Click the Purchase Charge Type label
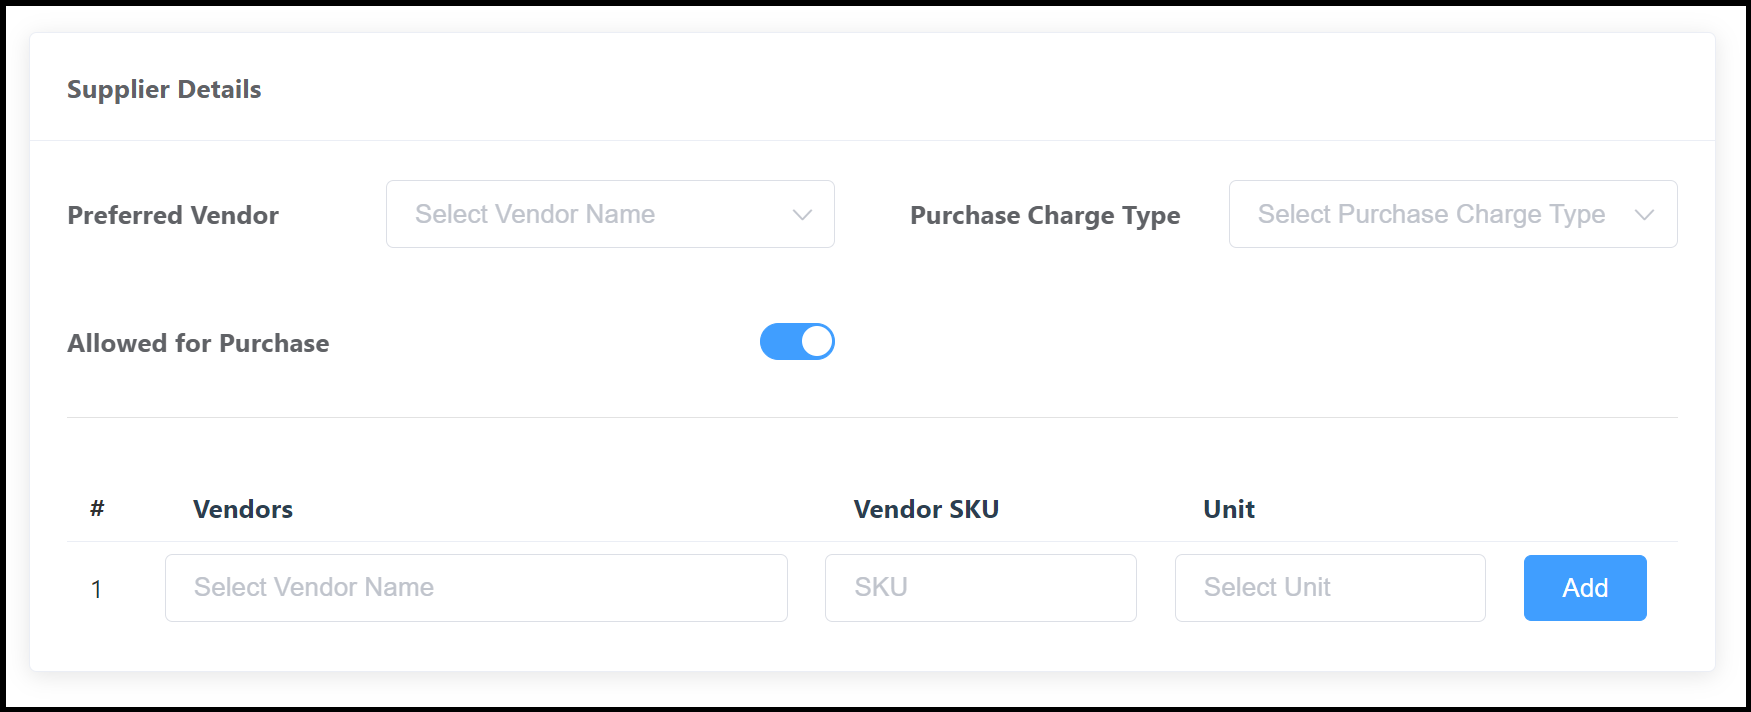 click(x=1044, y=215)
